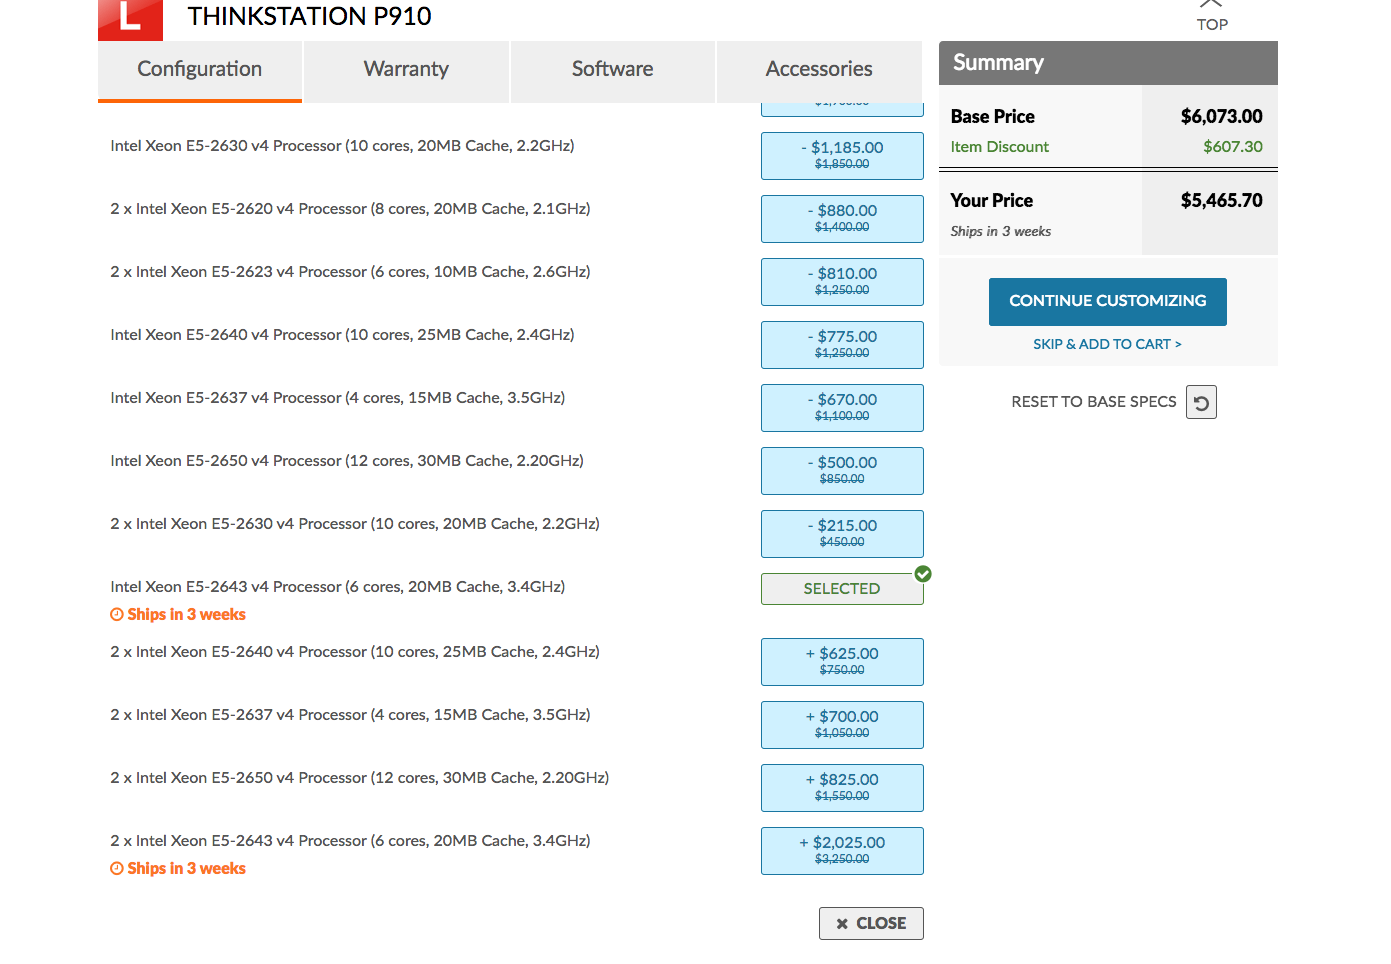Image resolution: width=1391 pixels, height=964 pixels.
Task: Add dual E5-2637 v4 for + $700.00
Action: (x=842, y=724)
